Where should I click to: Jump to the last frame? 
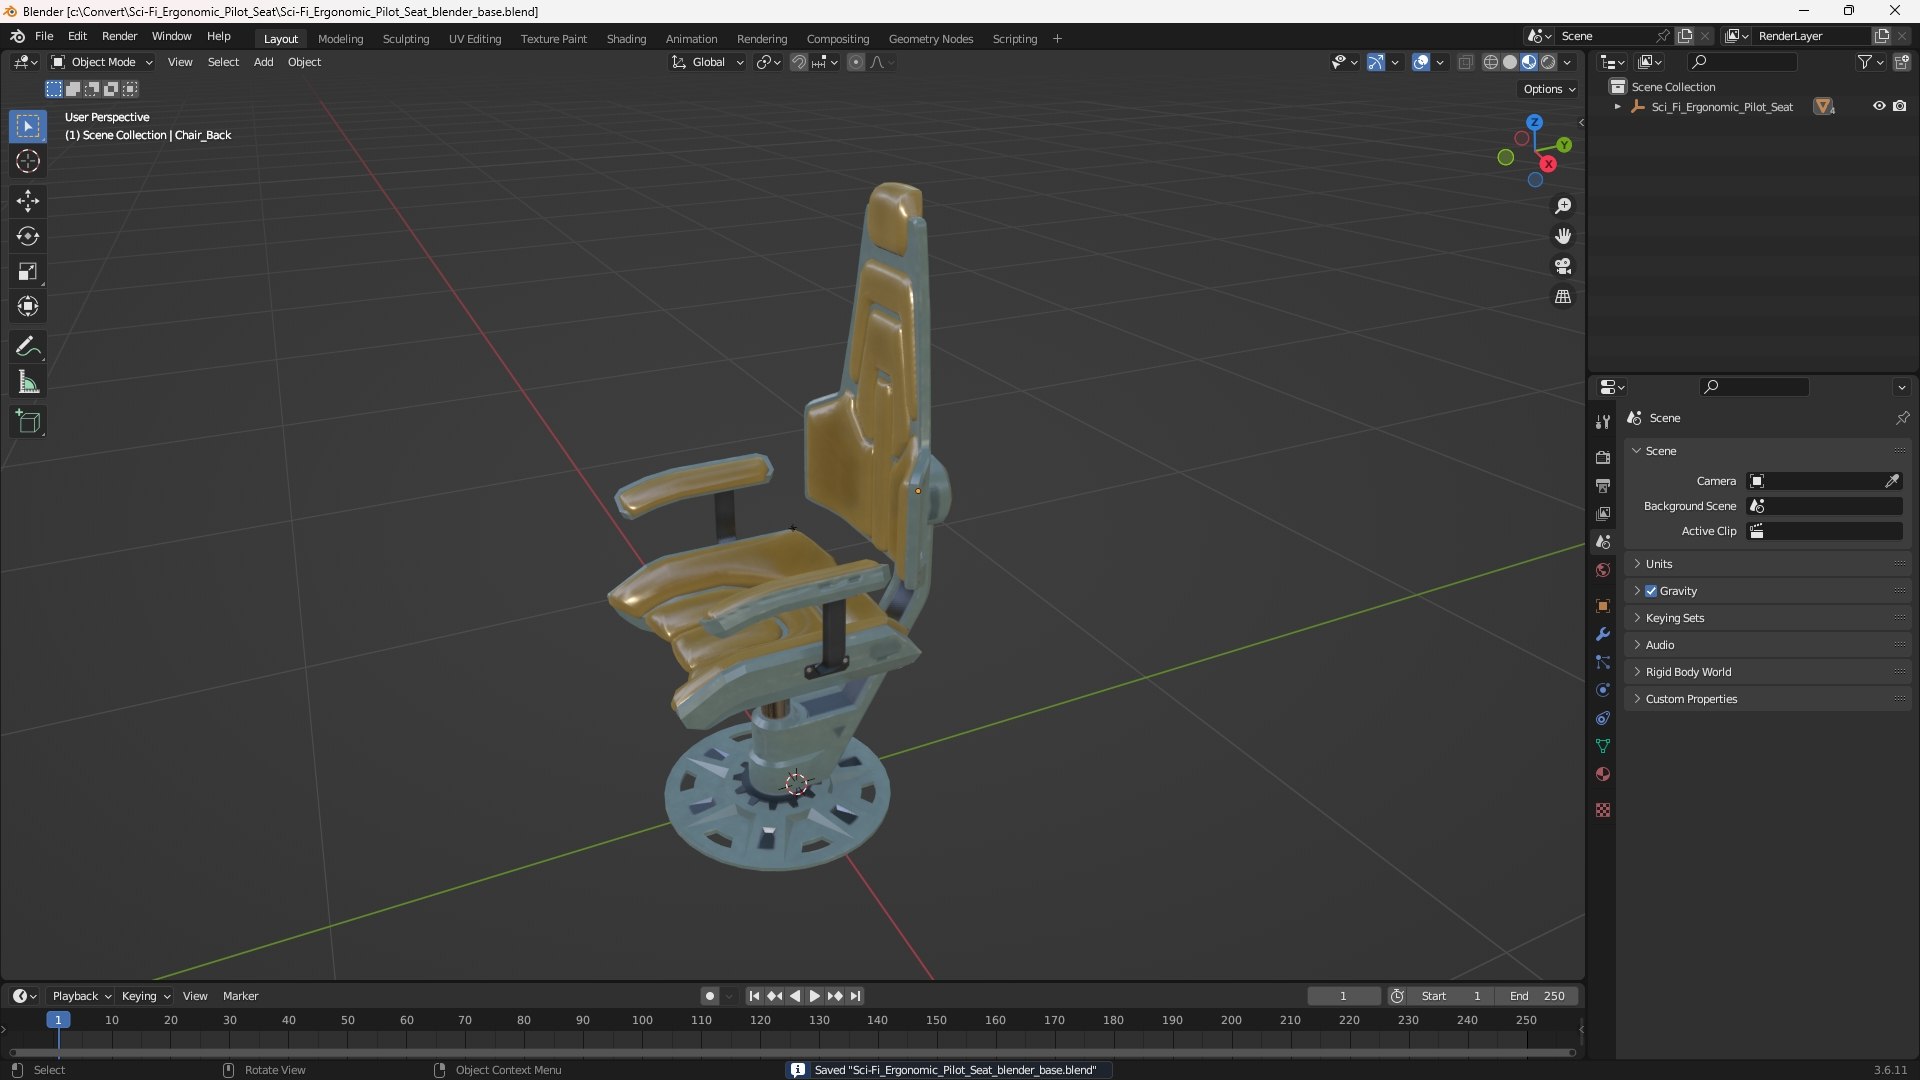click(855, 996)
